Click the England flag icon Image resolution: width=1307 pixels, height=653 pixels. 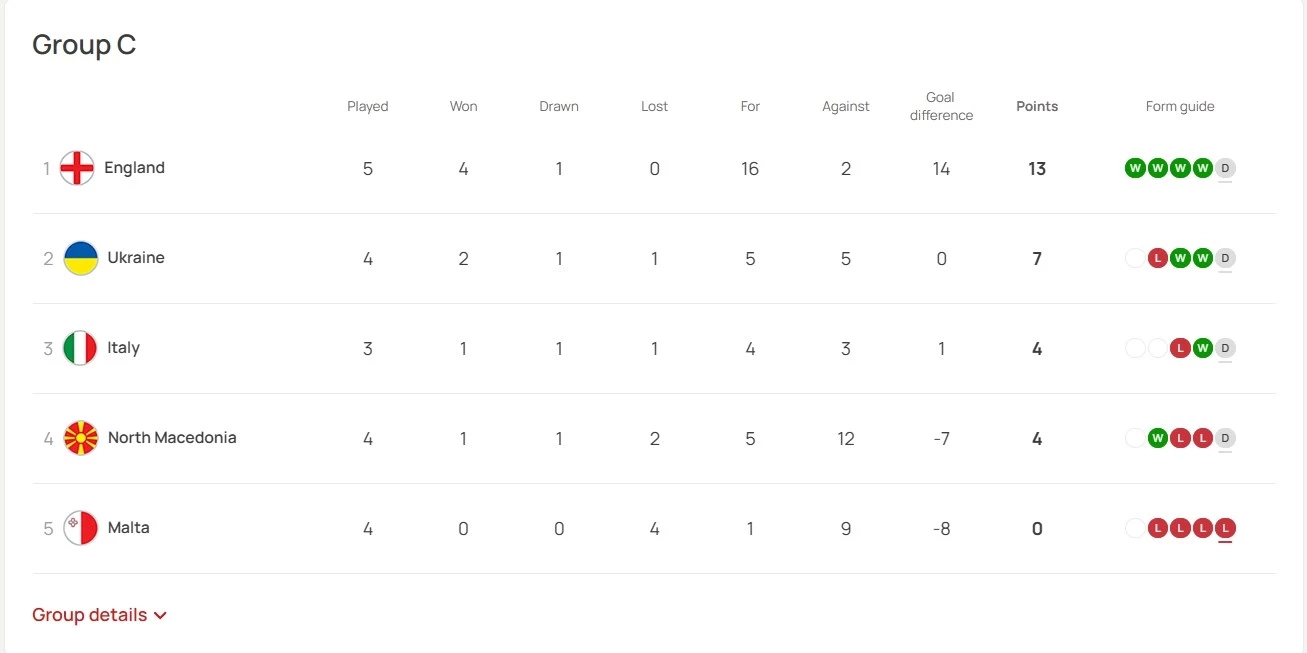(x=77, y=168)
